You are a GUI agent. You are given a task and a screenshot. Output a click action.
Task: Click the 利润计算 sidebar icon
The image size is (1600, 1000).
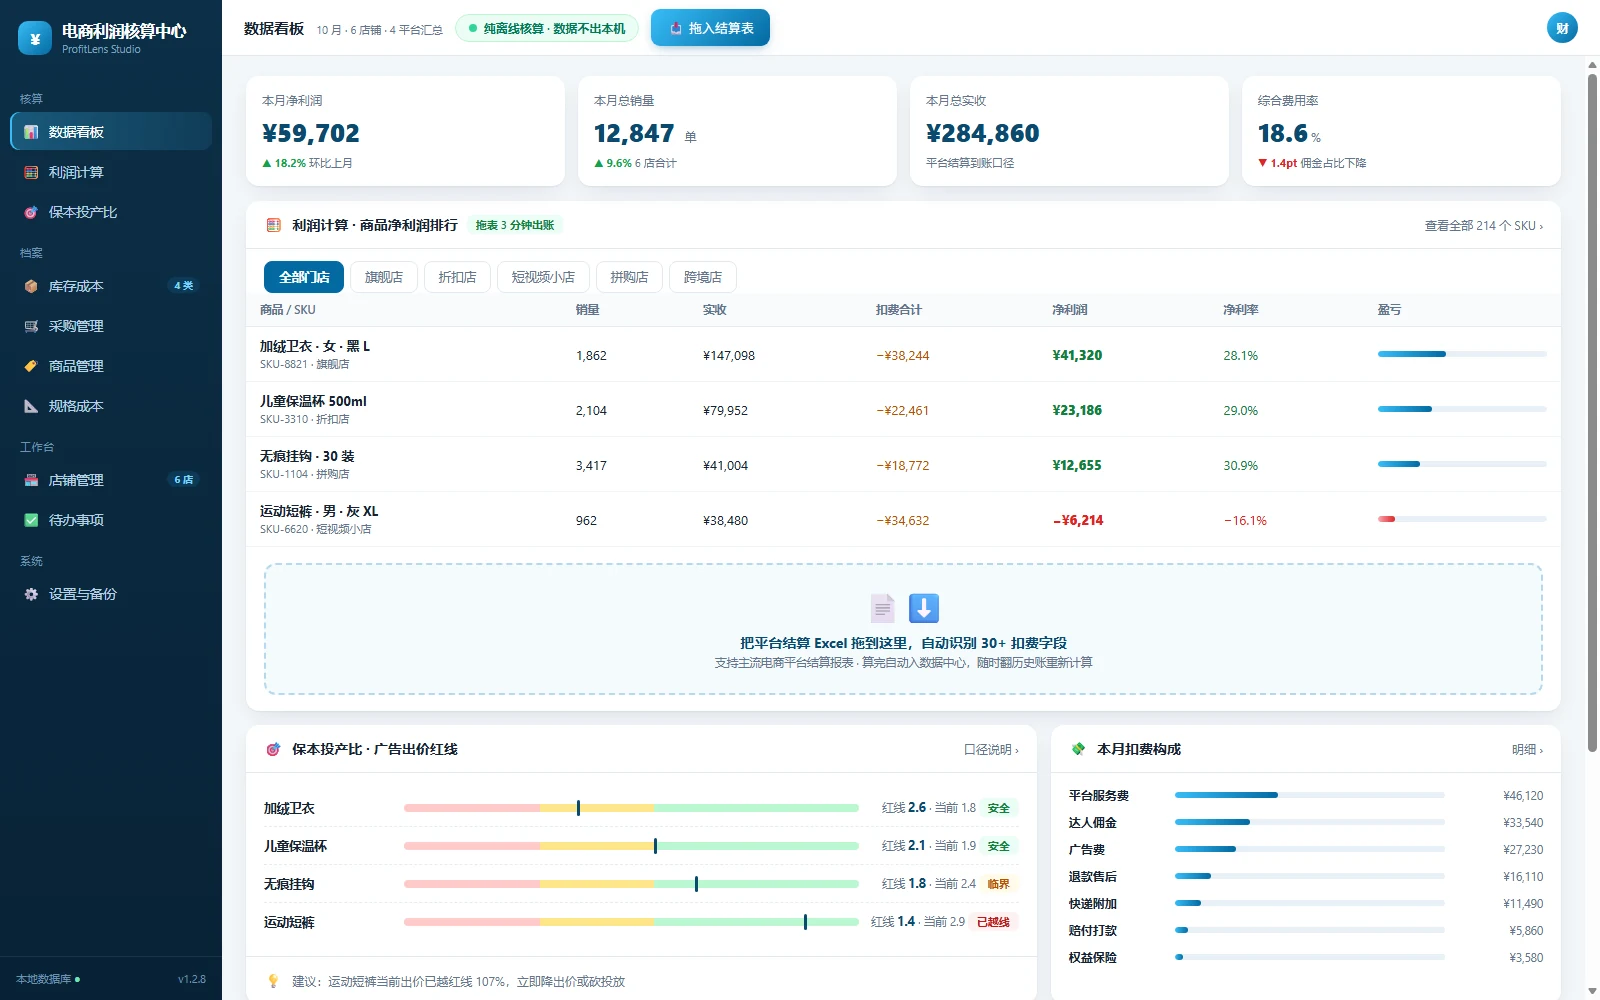click(31, 172)
